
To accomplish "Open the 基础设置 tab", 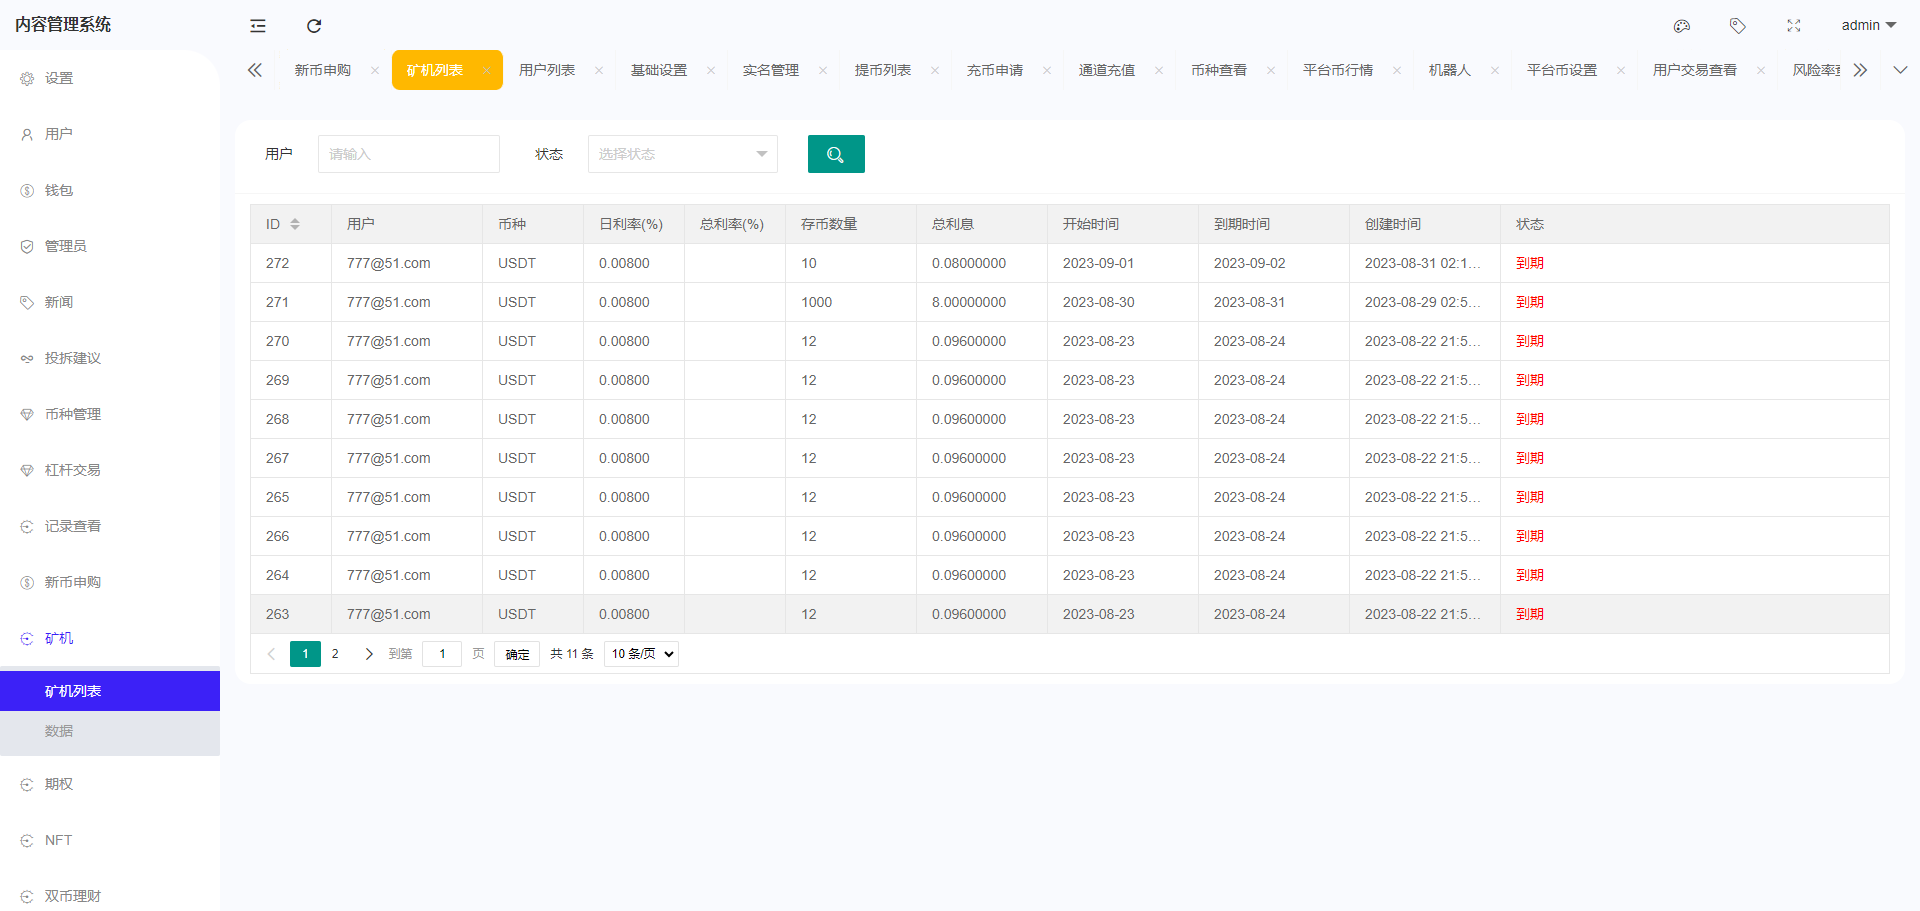I will (659, 70).
